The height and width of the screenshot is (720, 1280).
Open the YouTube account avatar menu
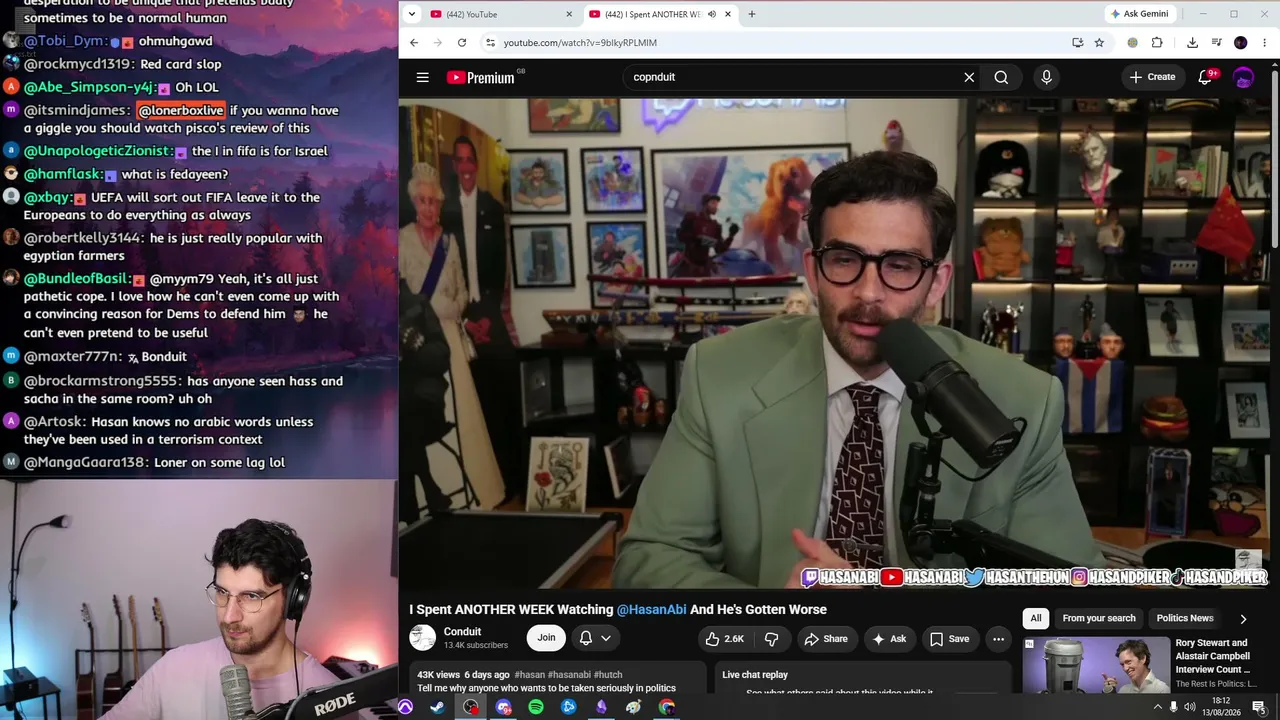[1244, 77]
